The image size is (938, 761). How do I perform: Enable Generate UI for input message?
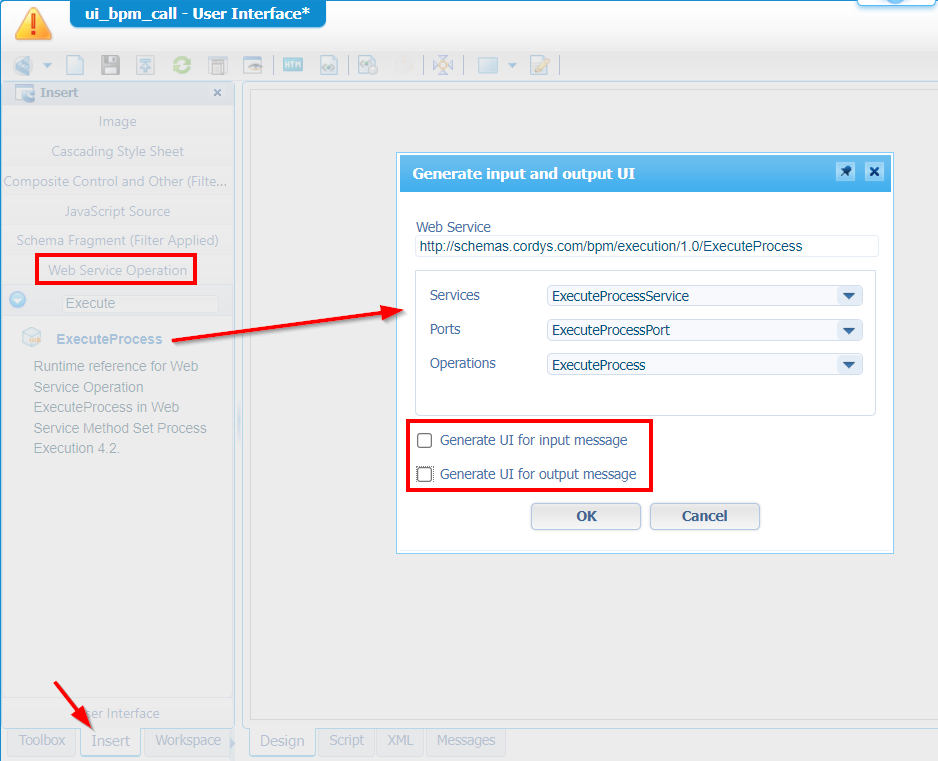click(x=425, y=440)
